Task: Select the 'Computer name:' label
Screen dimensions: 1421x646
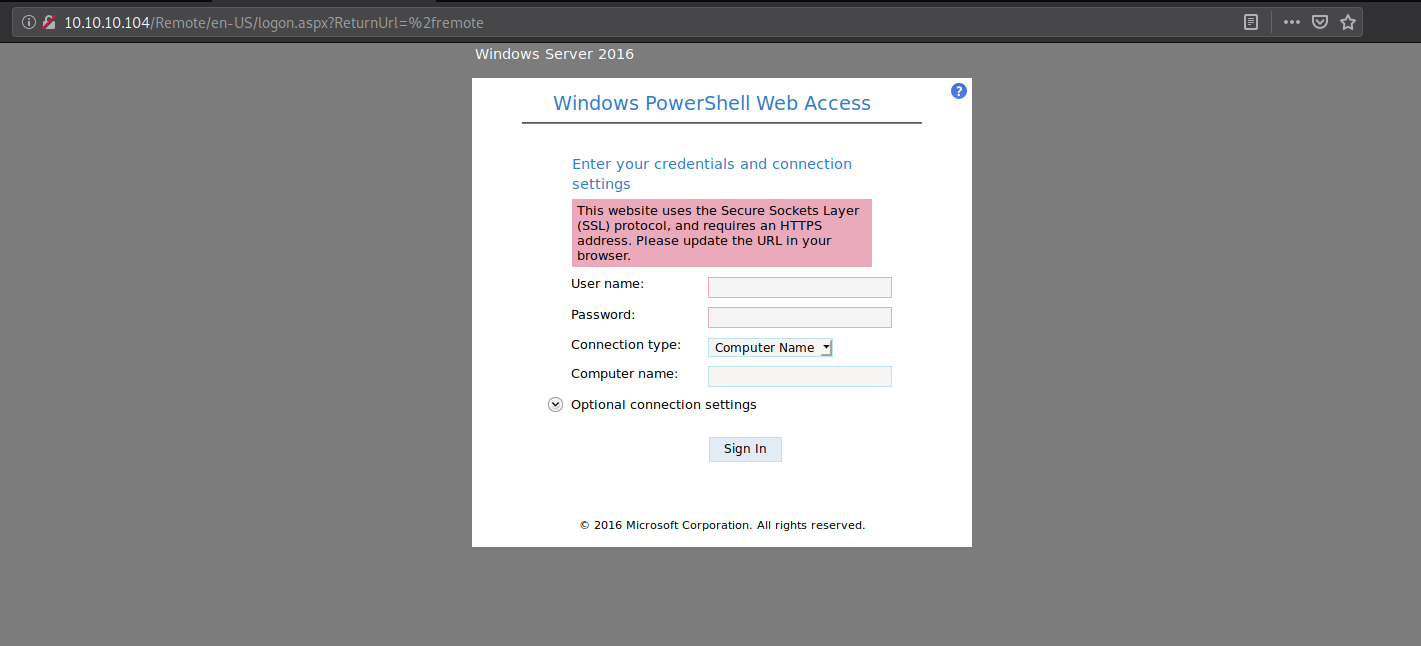Action: tap(624, 374)
